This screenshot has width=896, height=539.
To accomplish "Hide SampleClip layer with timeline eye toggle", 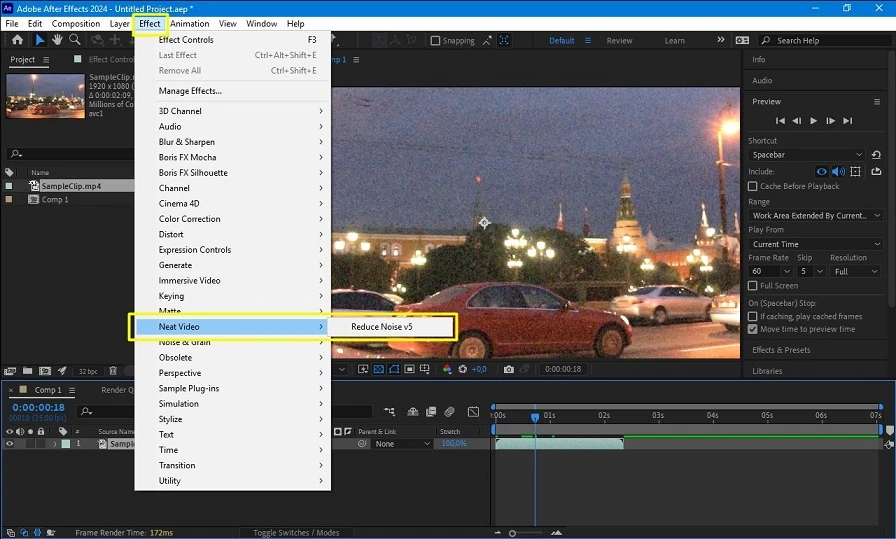I will [9, 444].
